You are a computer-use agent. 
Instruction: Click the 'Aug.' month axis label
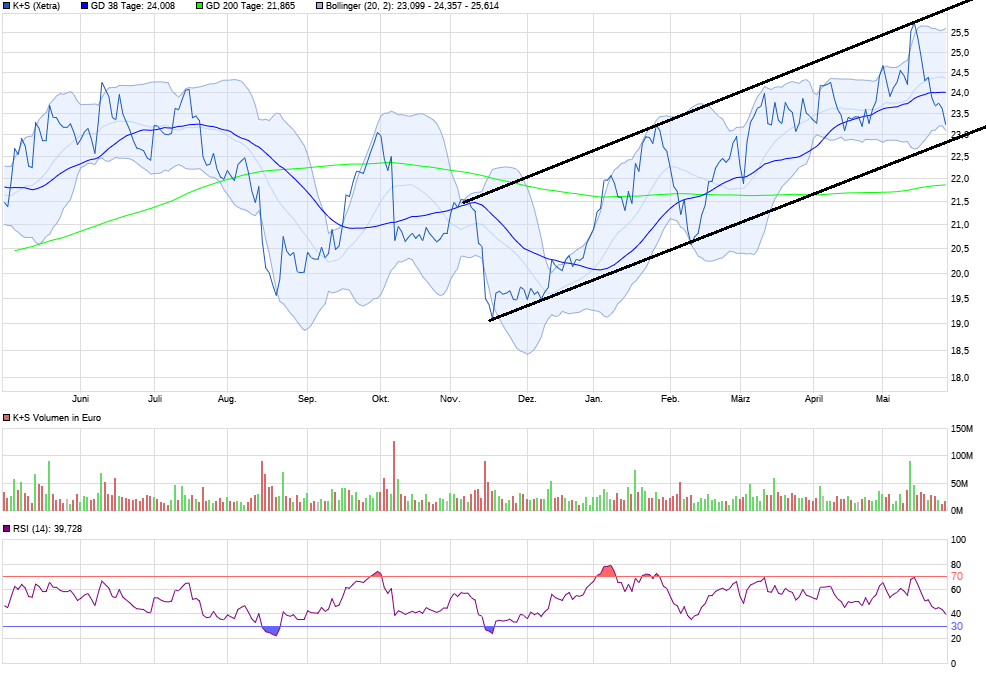(227, 399)
